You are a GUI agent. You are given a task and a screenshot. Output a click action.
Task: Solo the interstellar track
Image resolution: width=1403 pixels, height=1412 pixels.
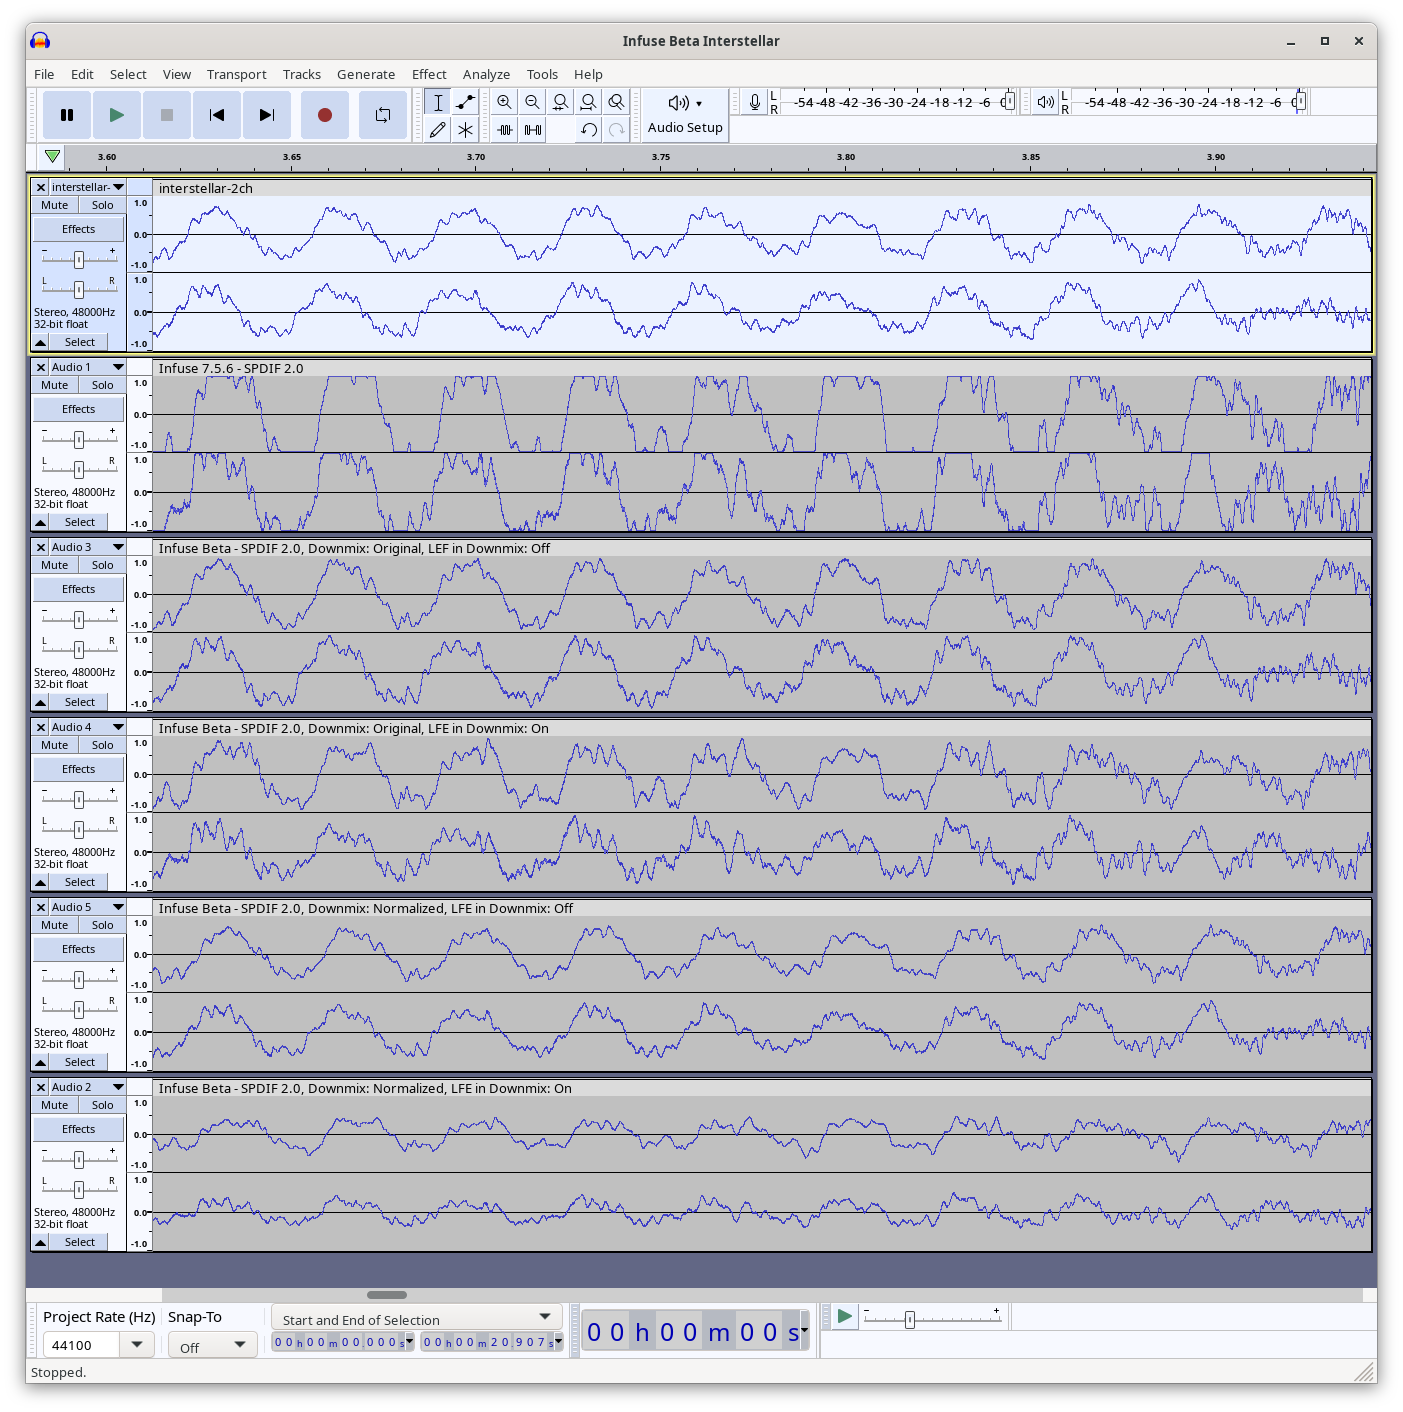coord(103,205)
